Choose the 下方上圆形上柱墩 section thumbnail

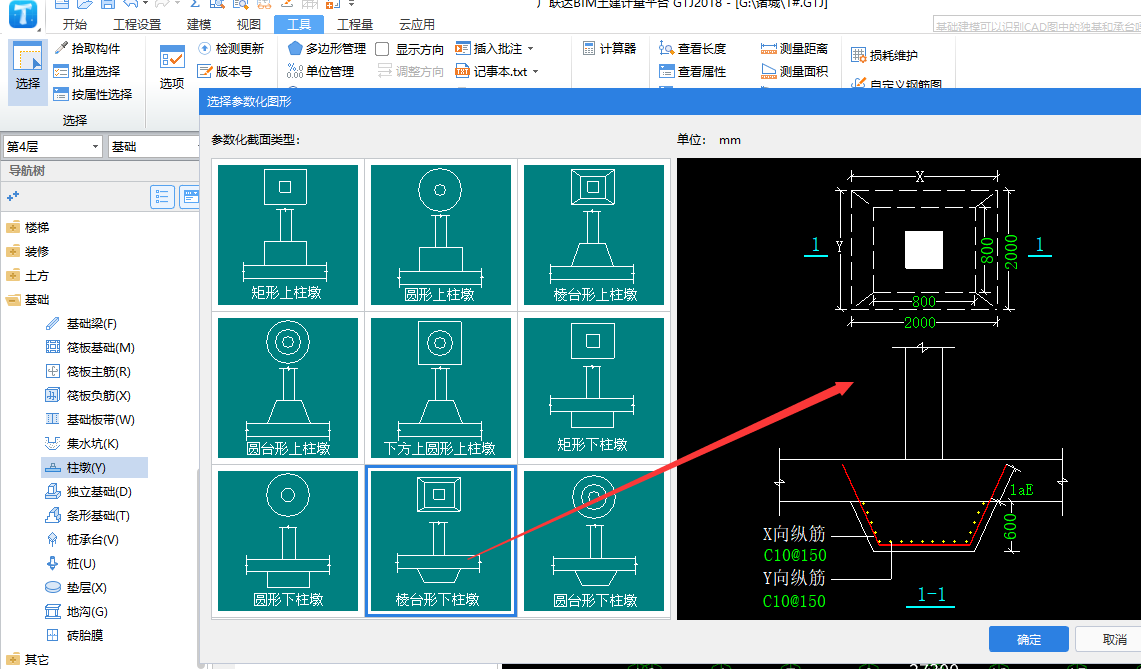point(440,388)
